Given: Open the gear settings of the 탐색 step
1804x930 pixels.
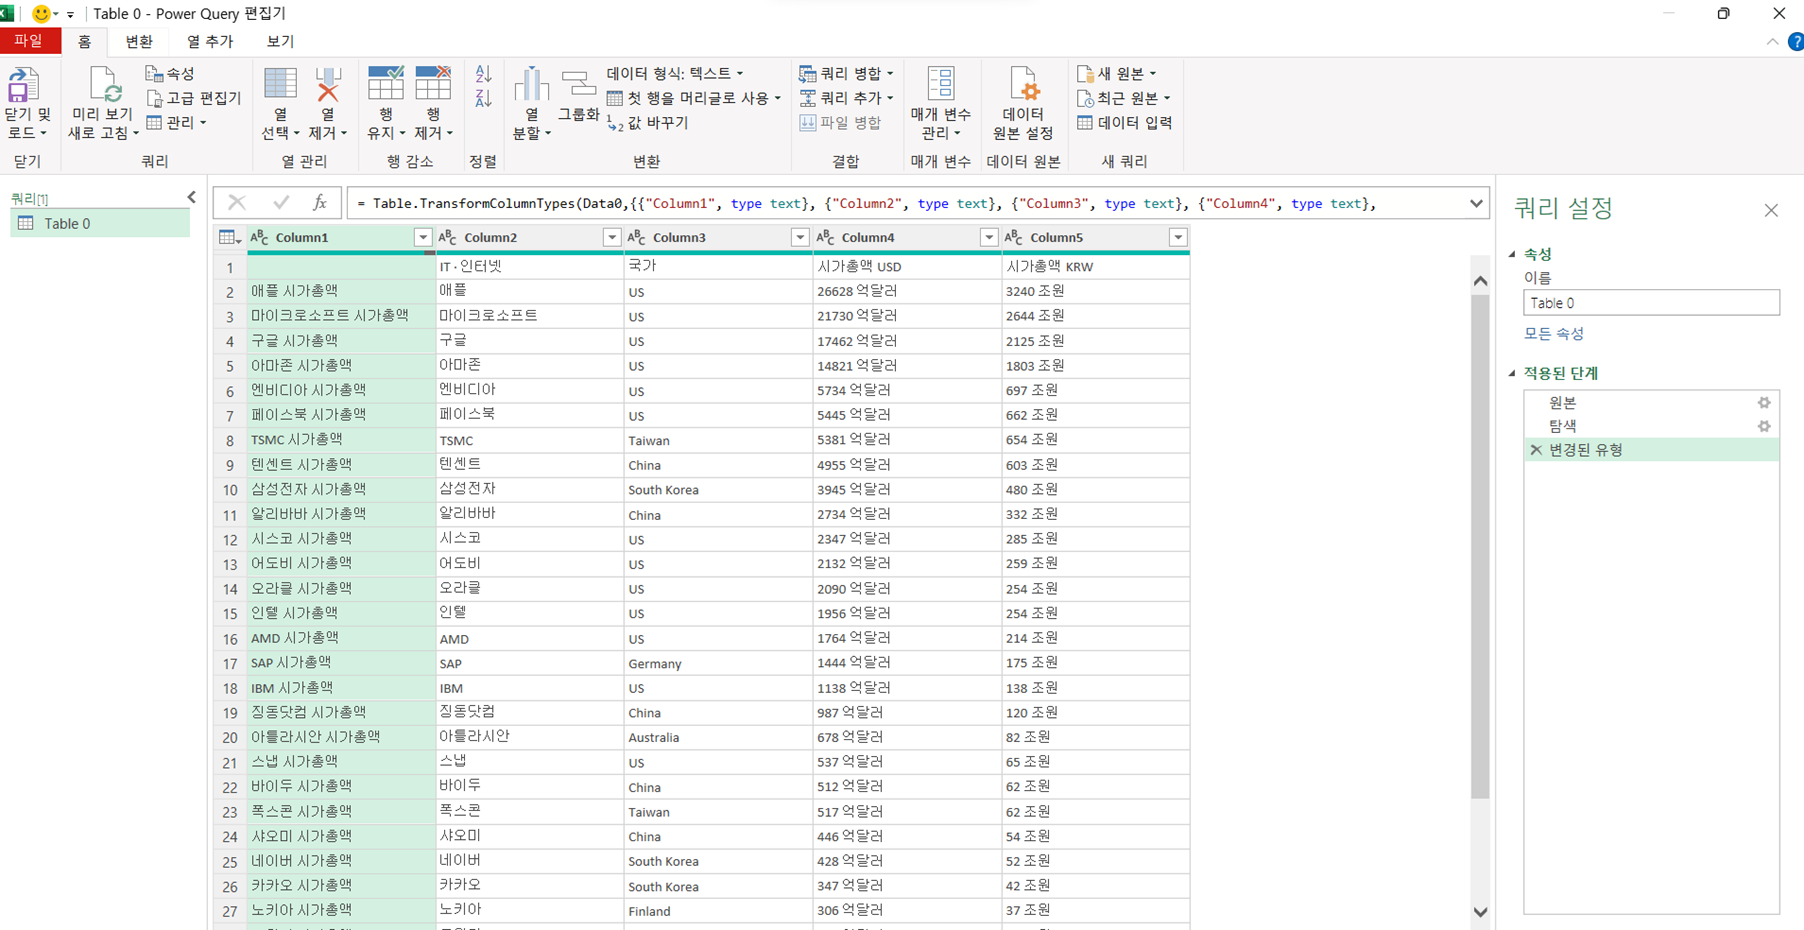Looking at the screenshot, I should pos(1764,426).
